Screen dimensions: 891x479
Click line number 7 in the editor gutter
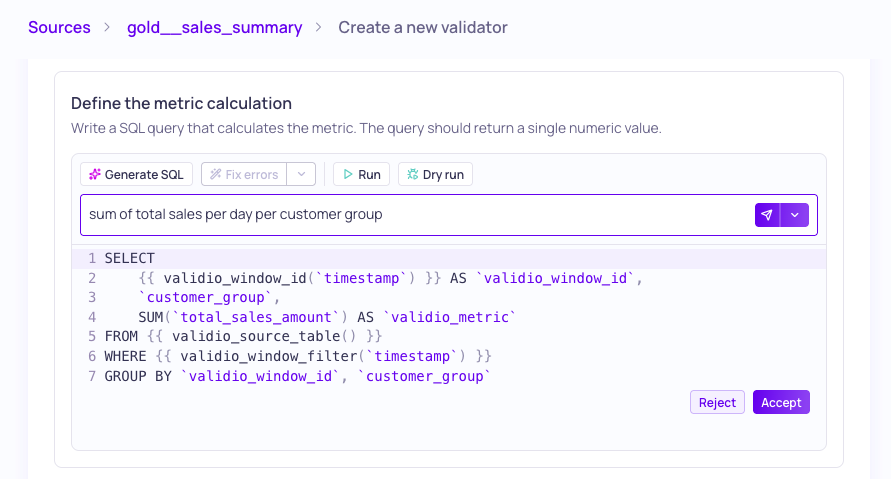[92, 376]
